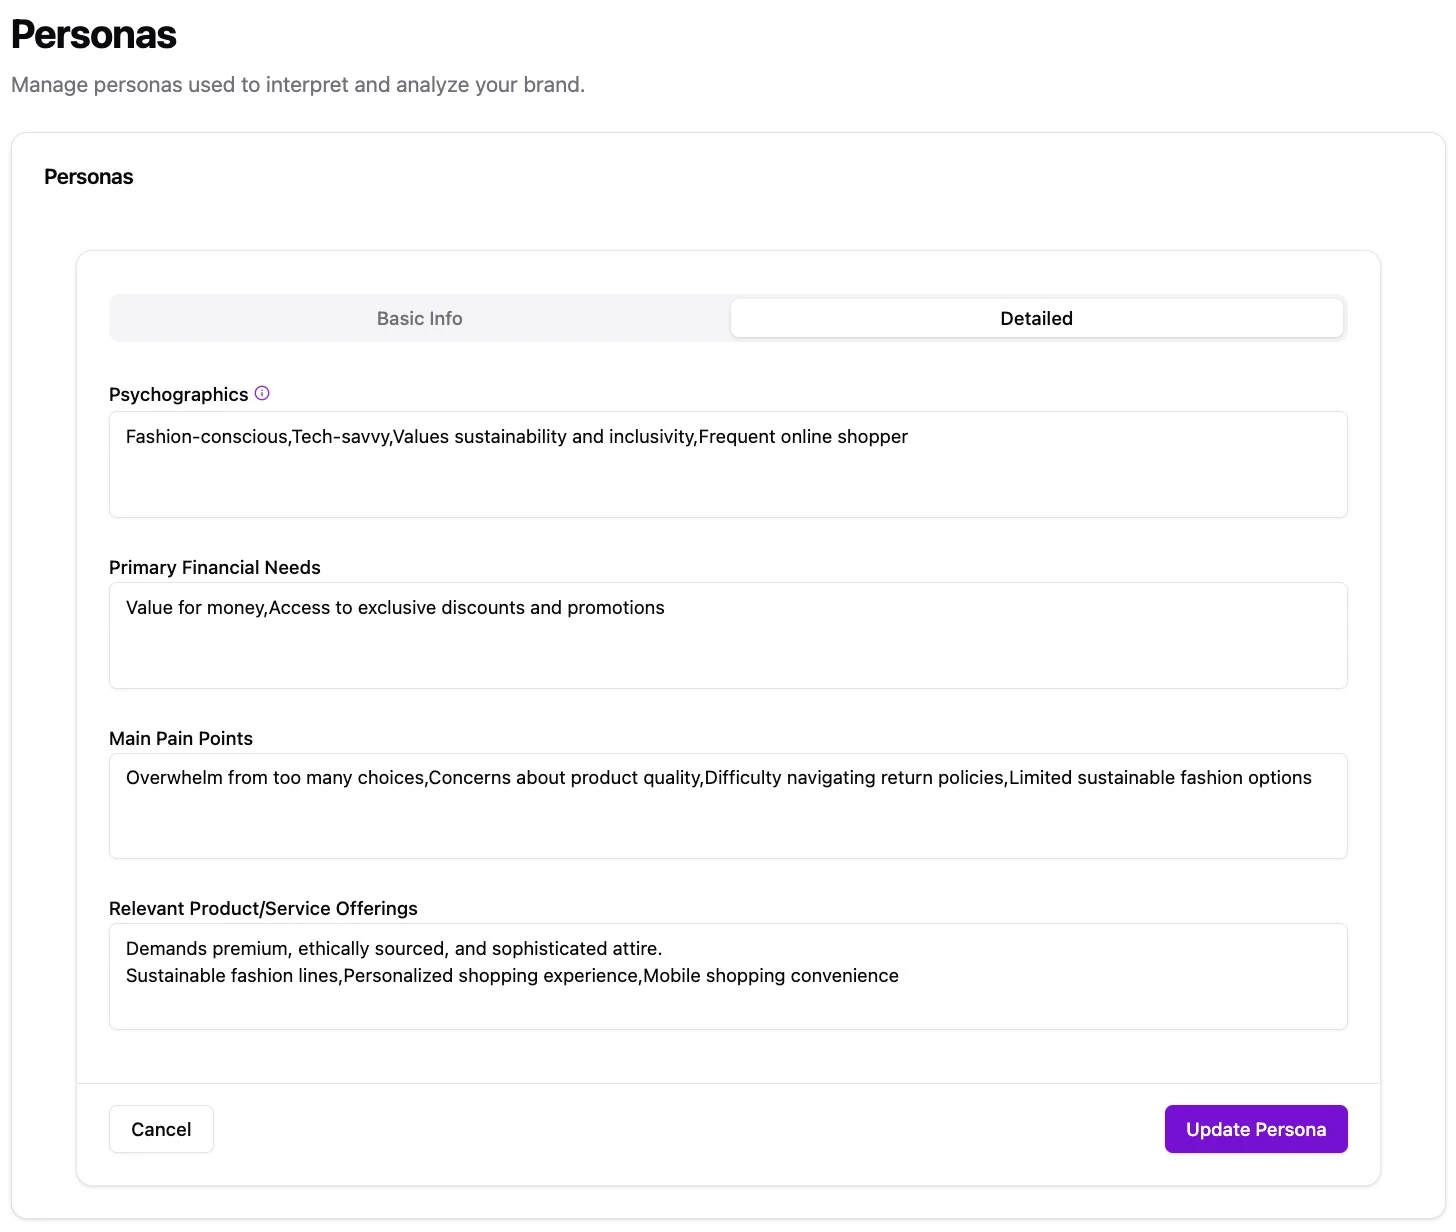Click the Primary Financial Needs label
The height and width of the screenshot is (1232, 1456).
[x=214, y=567]
